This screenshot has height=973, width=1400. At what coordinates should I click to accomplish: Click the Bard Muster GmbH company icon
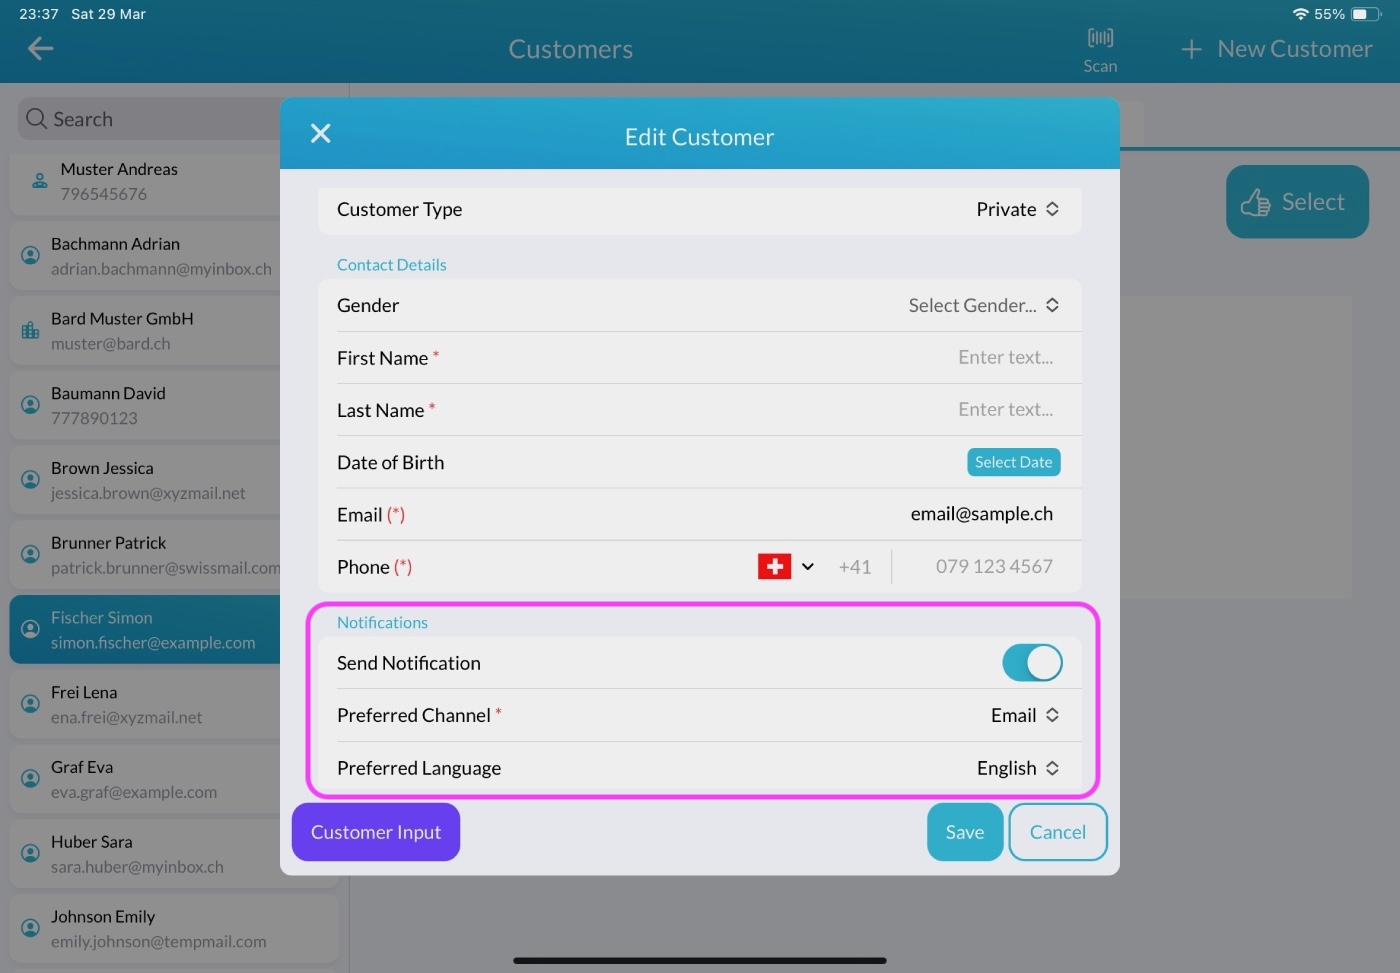31,331
